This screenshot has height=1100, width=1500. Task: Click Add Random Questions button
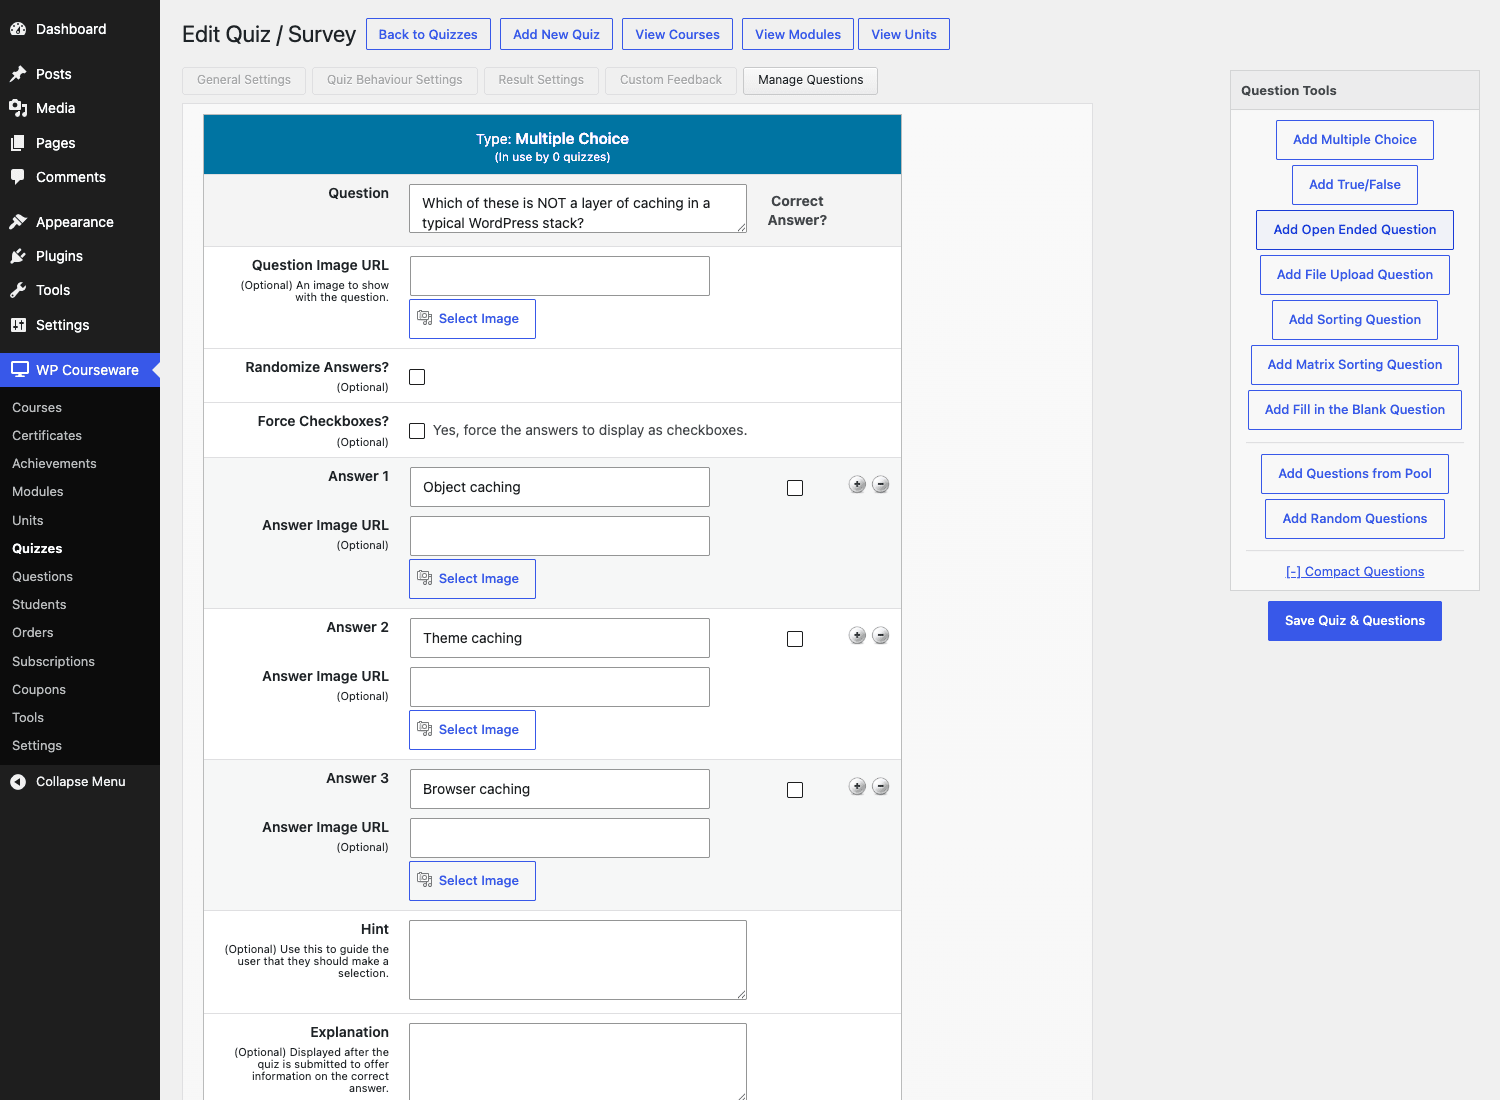(x=1355, y=519)
